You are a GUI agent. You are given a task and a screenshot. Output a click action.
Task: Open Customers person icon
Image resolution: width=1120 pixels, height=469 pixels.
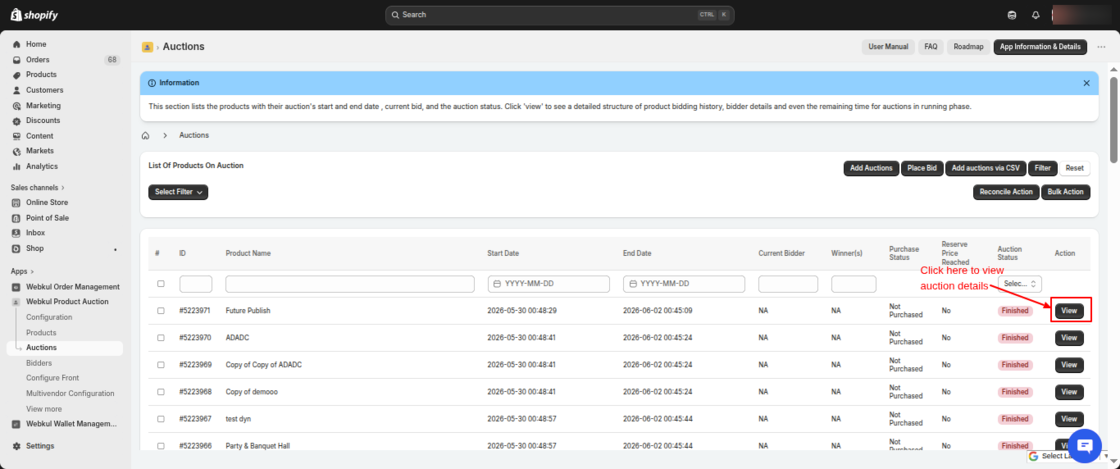click(x=16, y=91)
